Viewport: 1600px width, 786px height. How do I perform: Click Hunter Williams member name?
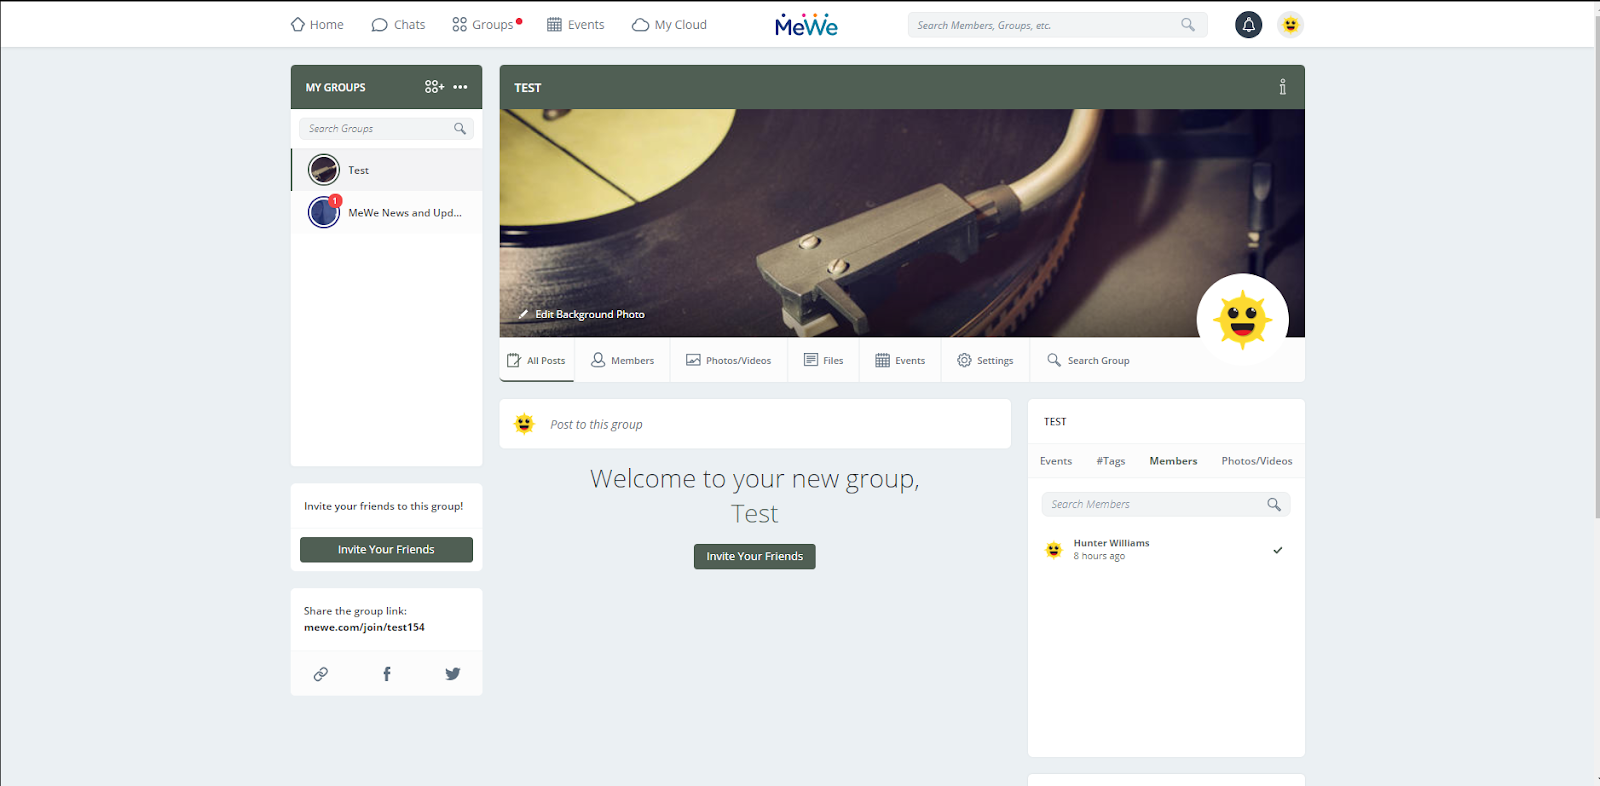tap(1111, 543)
